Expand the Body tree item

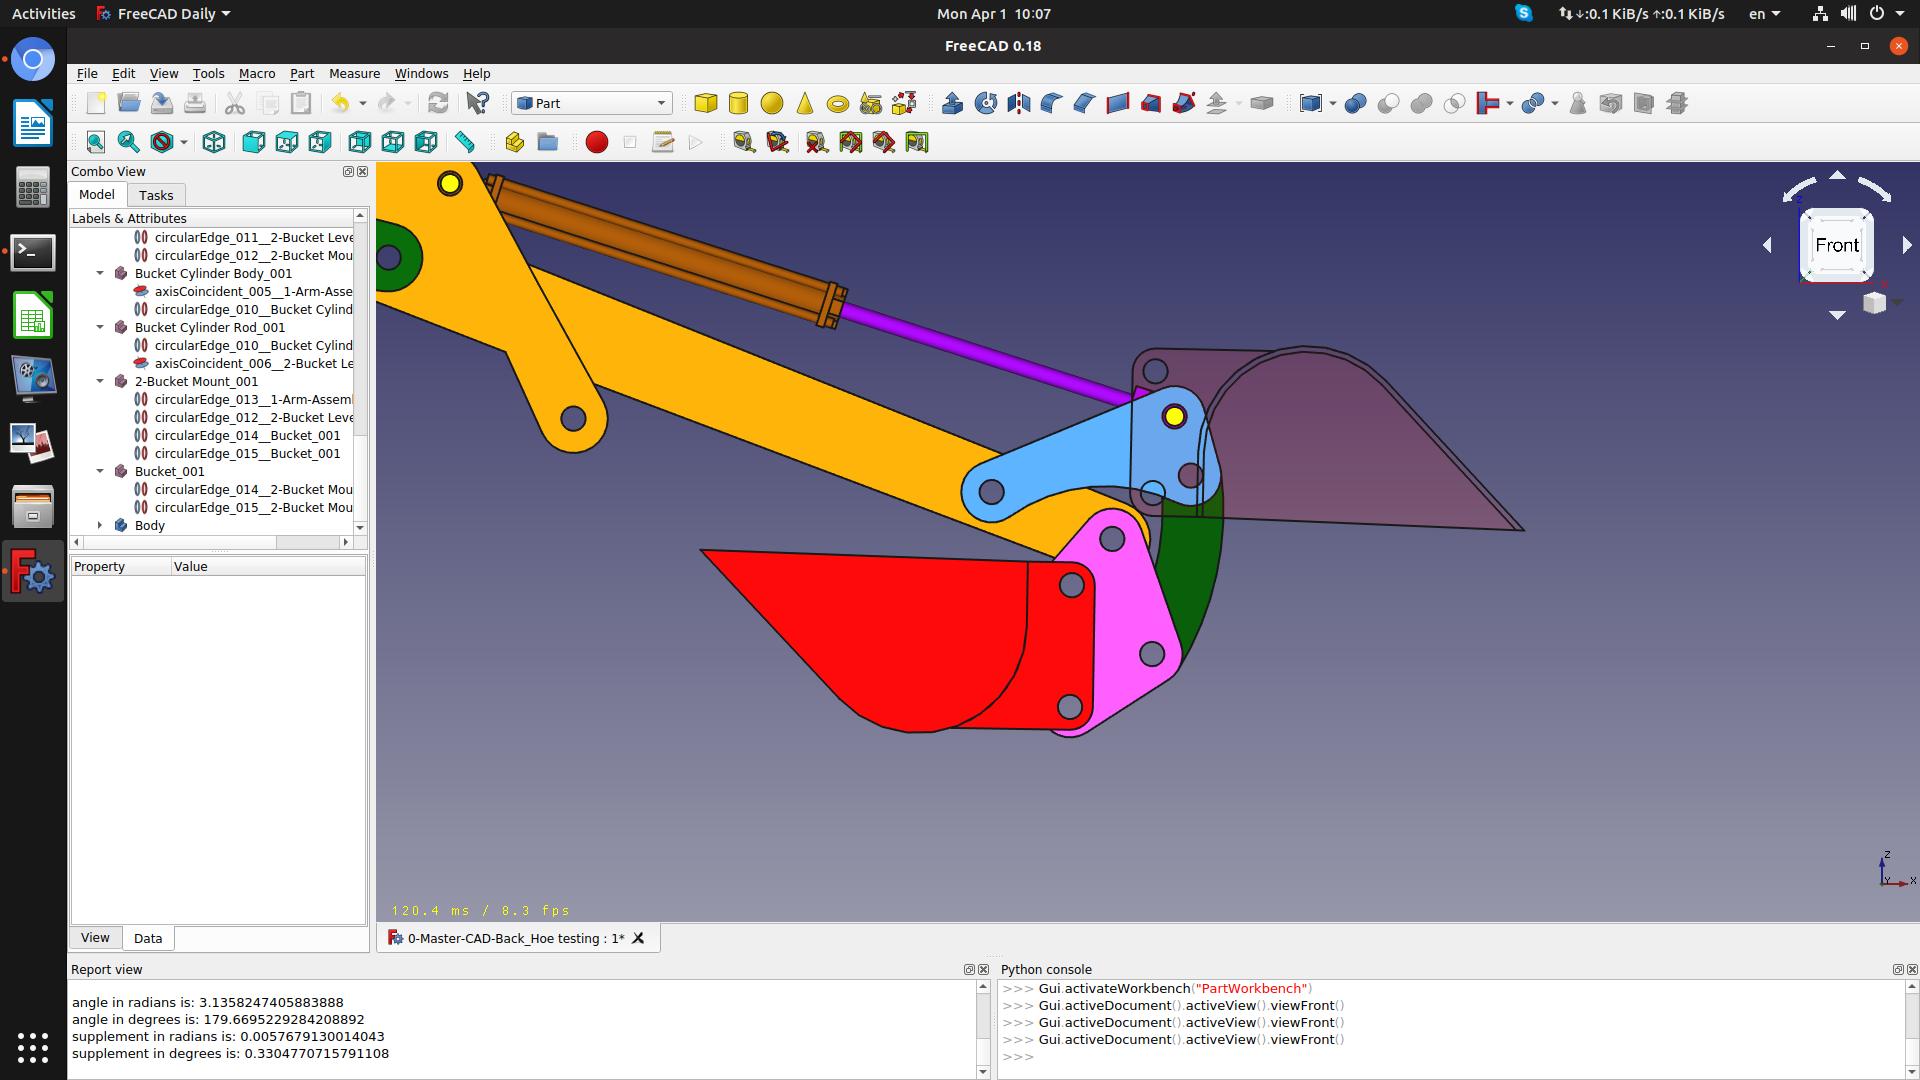pyautogui.click(x=100, y=525)
